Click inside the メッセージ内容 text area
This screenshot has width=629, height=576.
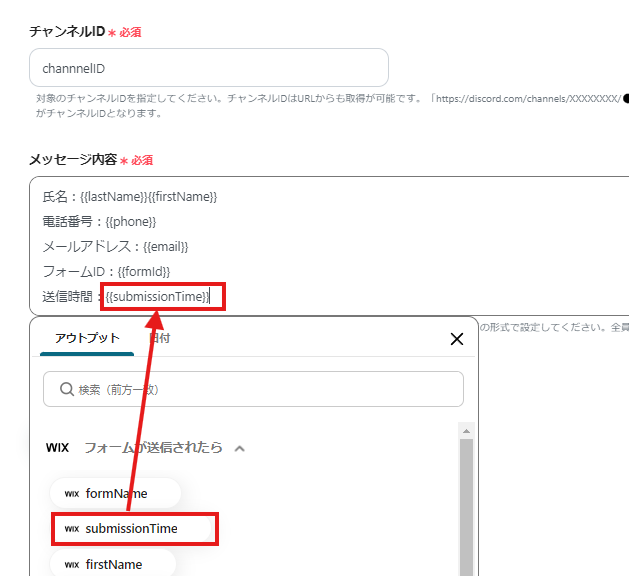329,245
